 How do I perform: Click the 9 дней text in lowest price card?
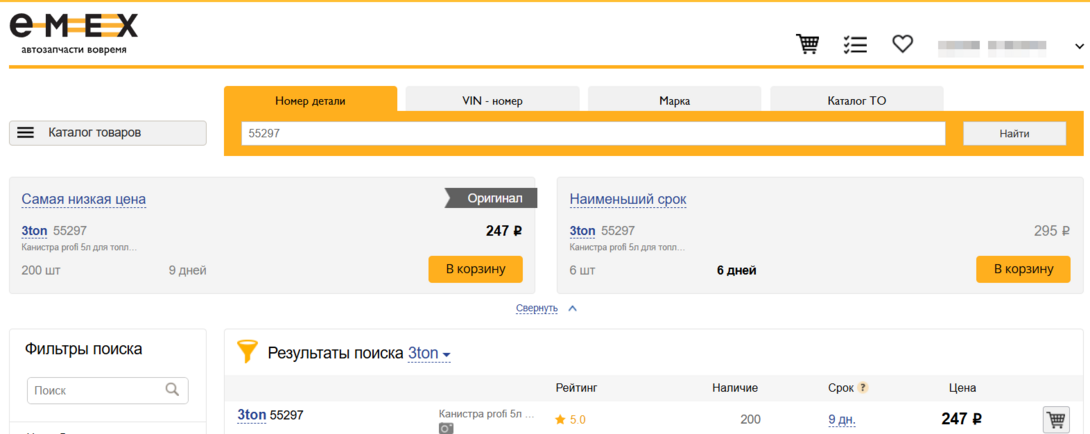[x=187, y=271]
